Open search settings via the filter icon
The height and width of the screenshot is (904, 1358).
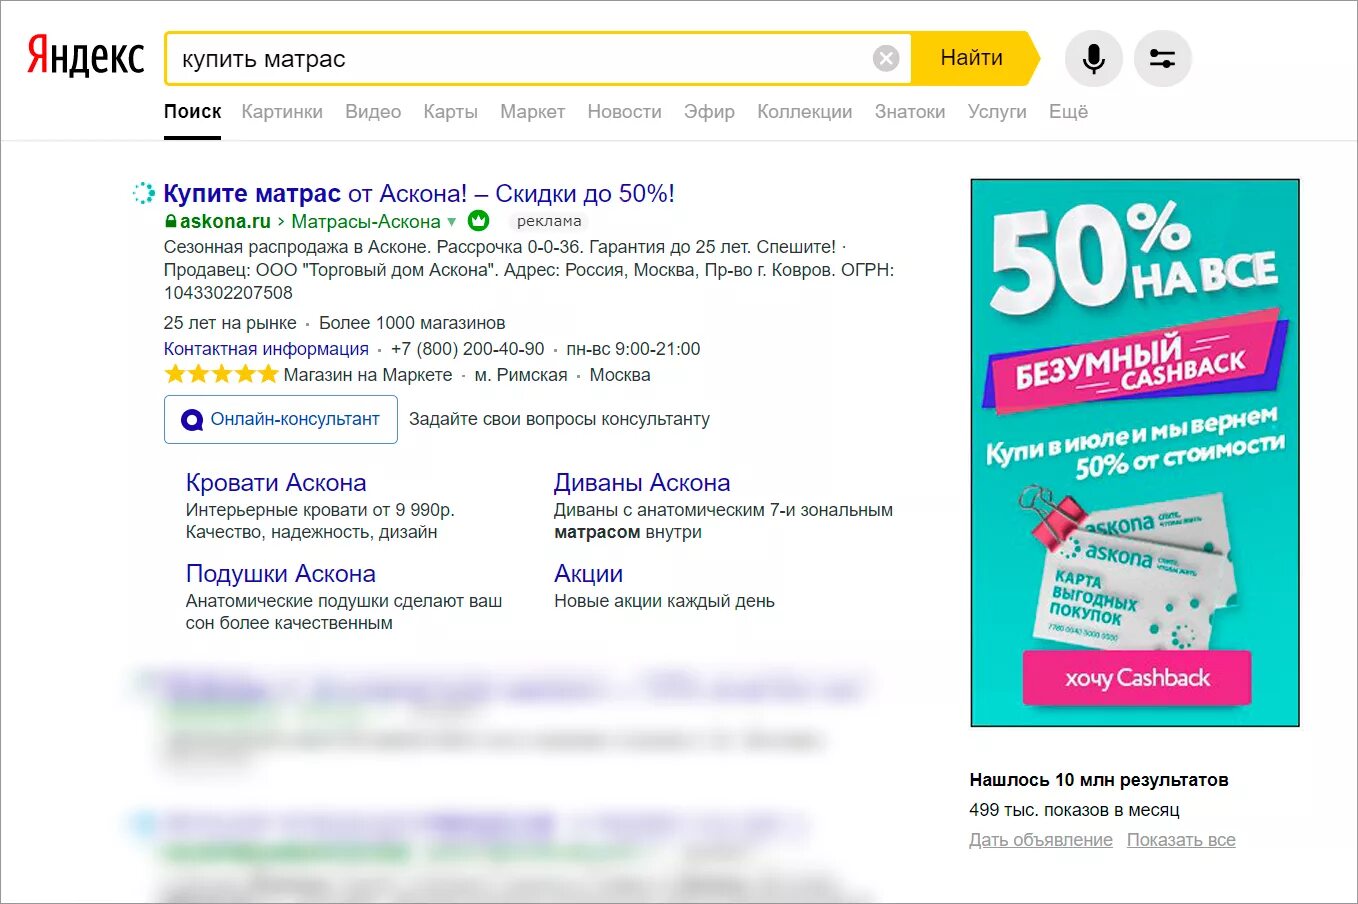tap(1161, 57)
